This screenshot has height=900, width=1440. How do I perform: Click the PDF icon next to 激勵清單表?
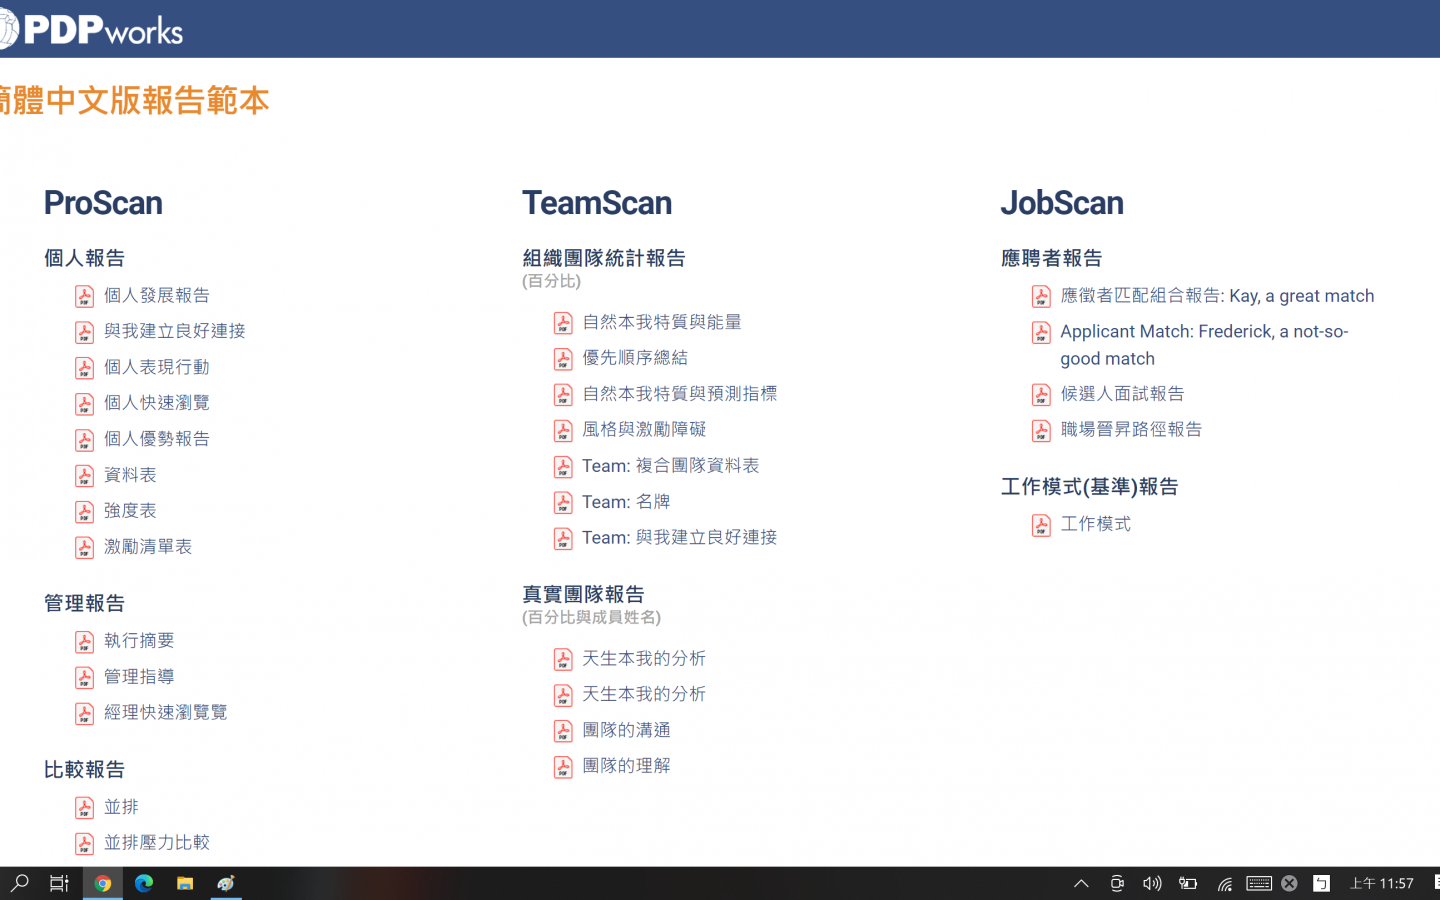(x=85, y=548)
